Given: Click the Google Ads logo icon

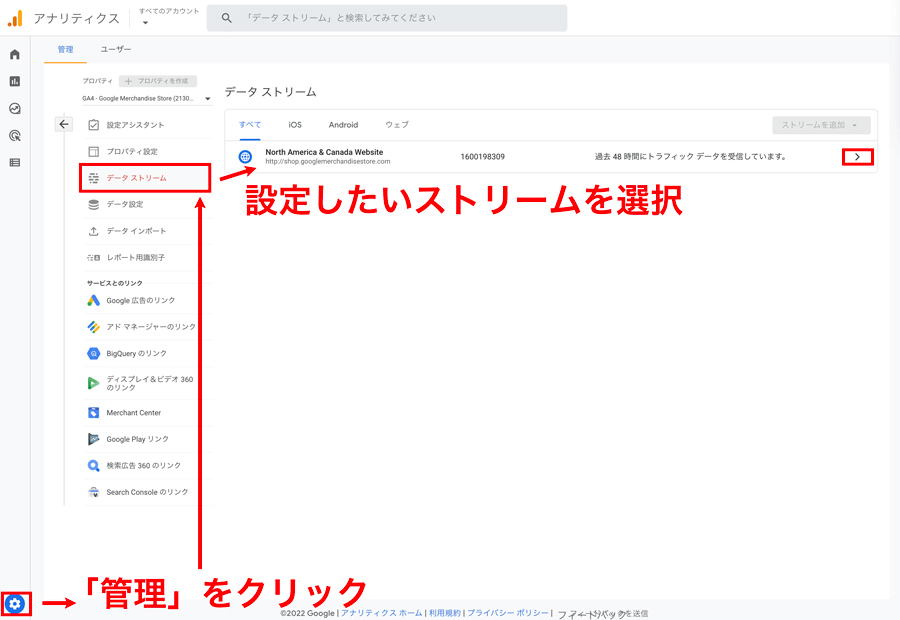Looking at the screenshot, I should click(x=94, y=300).
